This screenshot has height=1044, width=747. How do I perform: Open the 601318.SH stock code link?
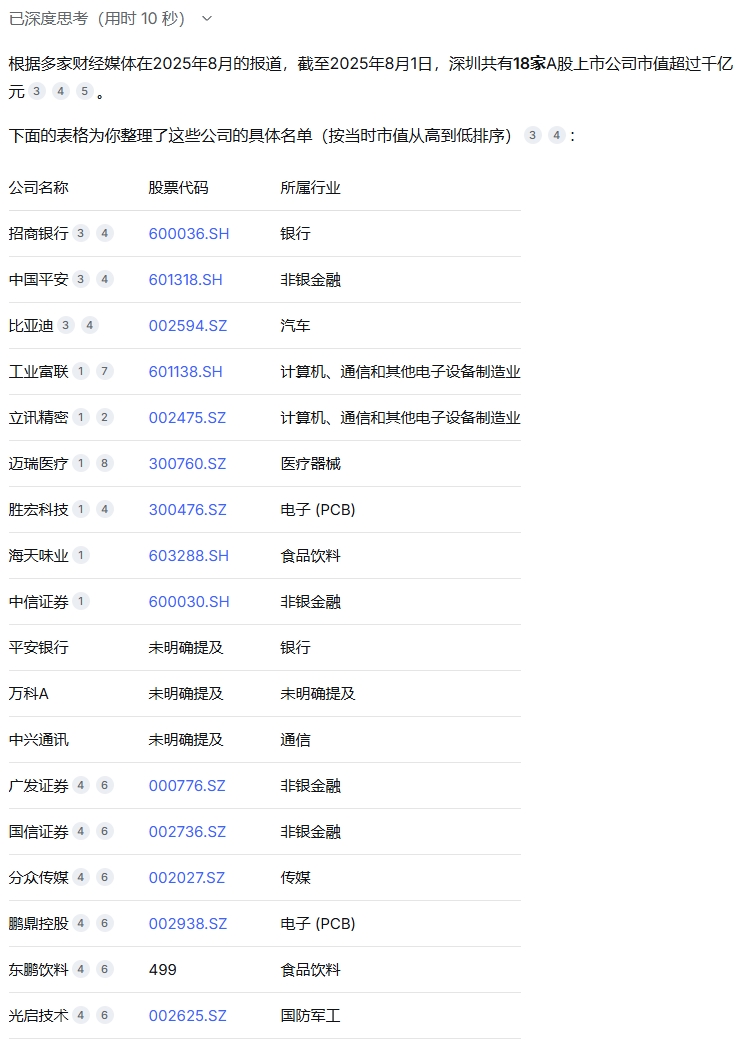click(x=185, y=280)
